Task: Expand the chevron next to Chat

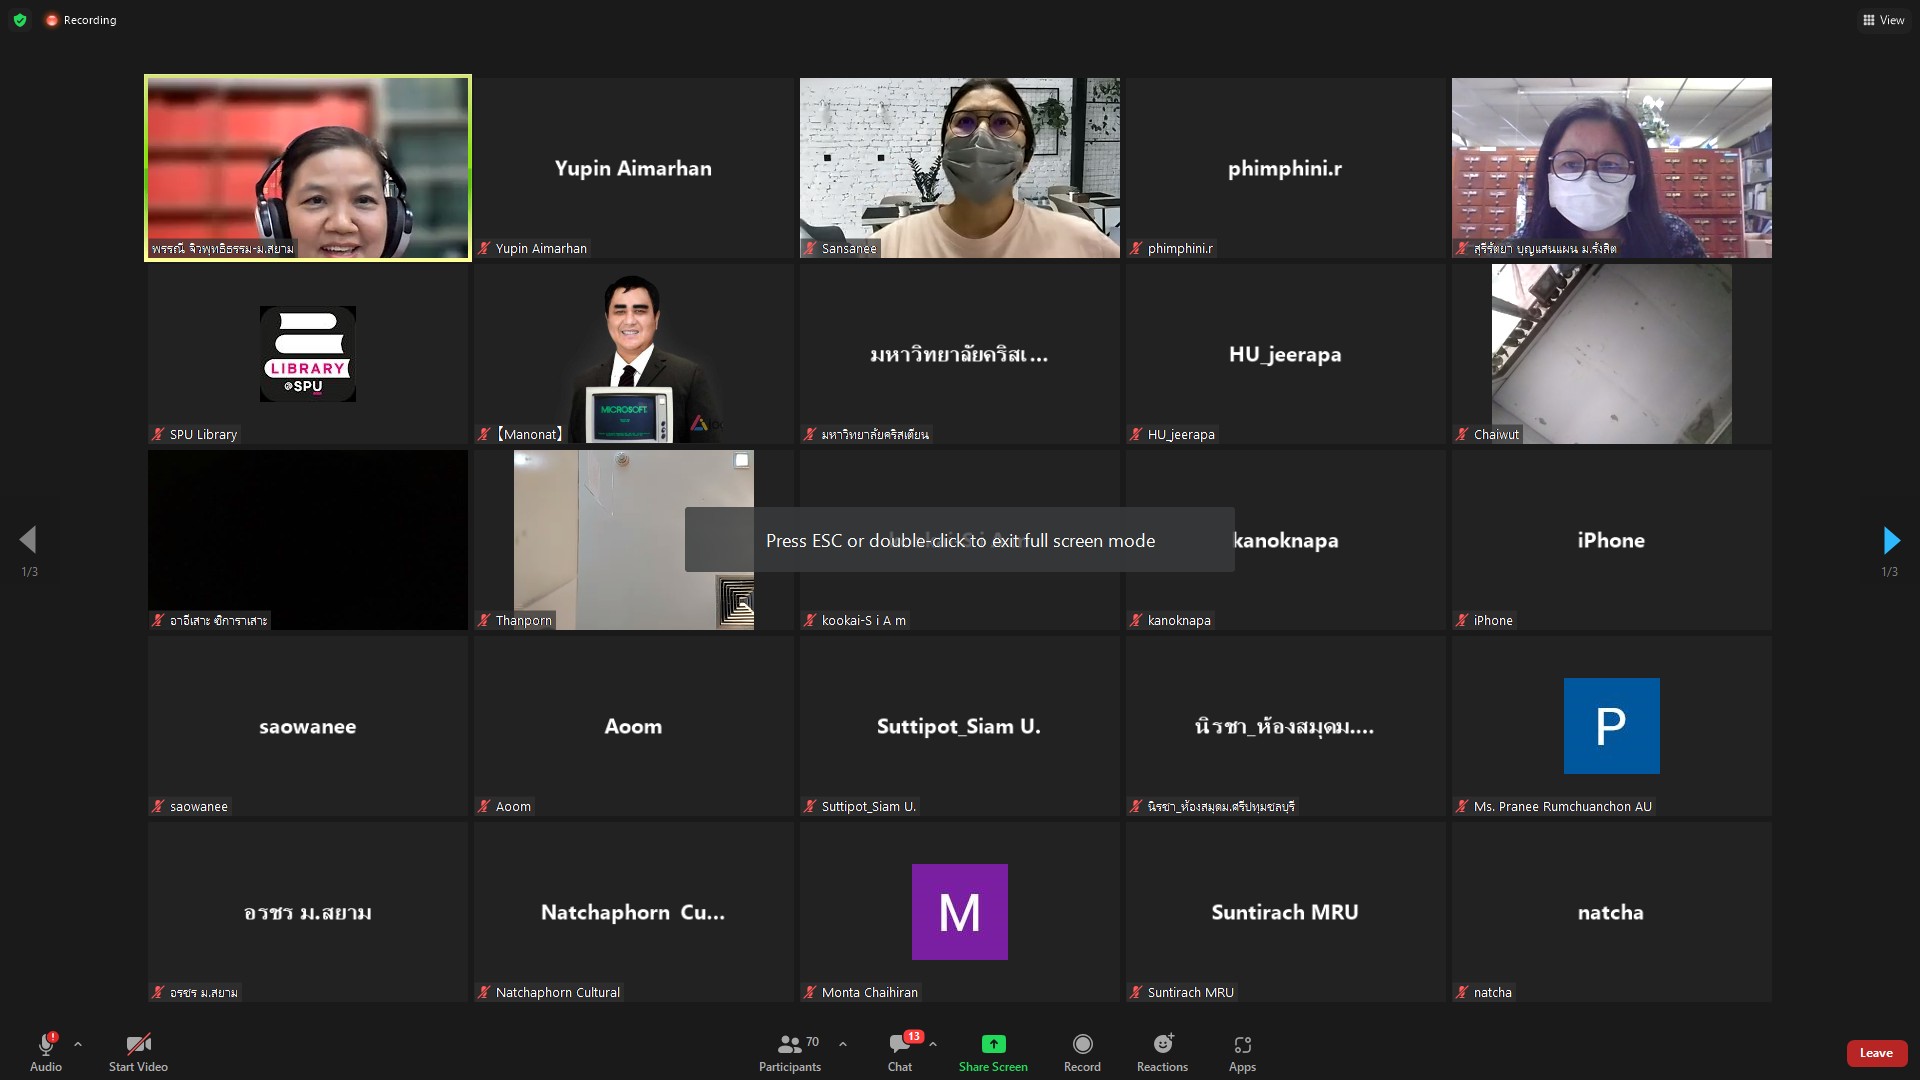Action: point(933,1044)
